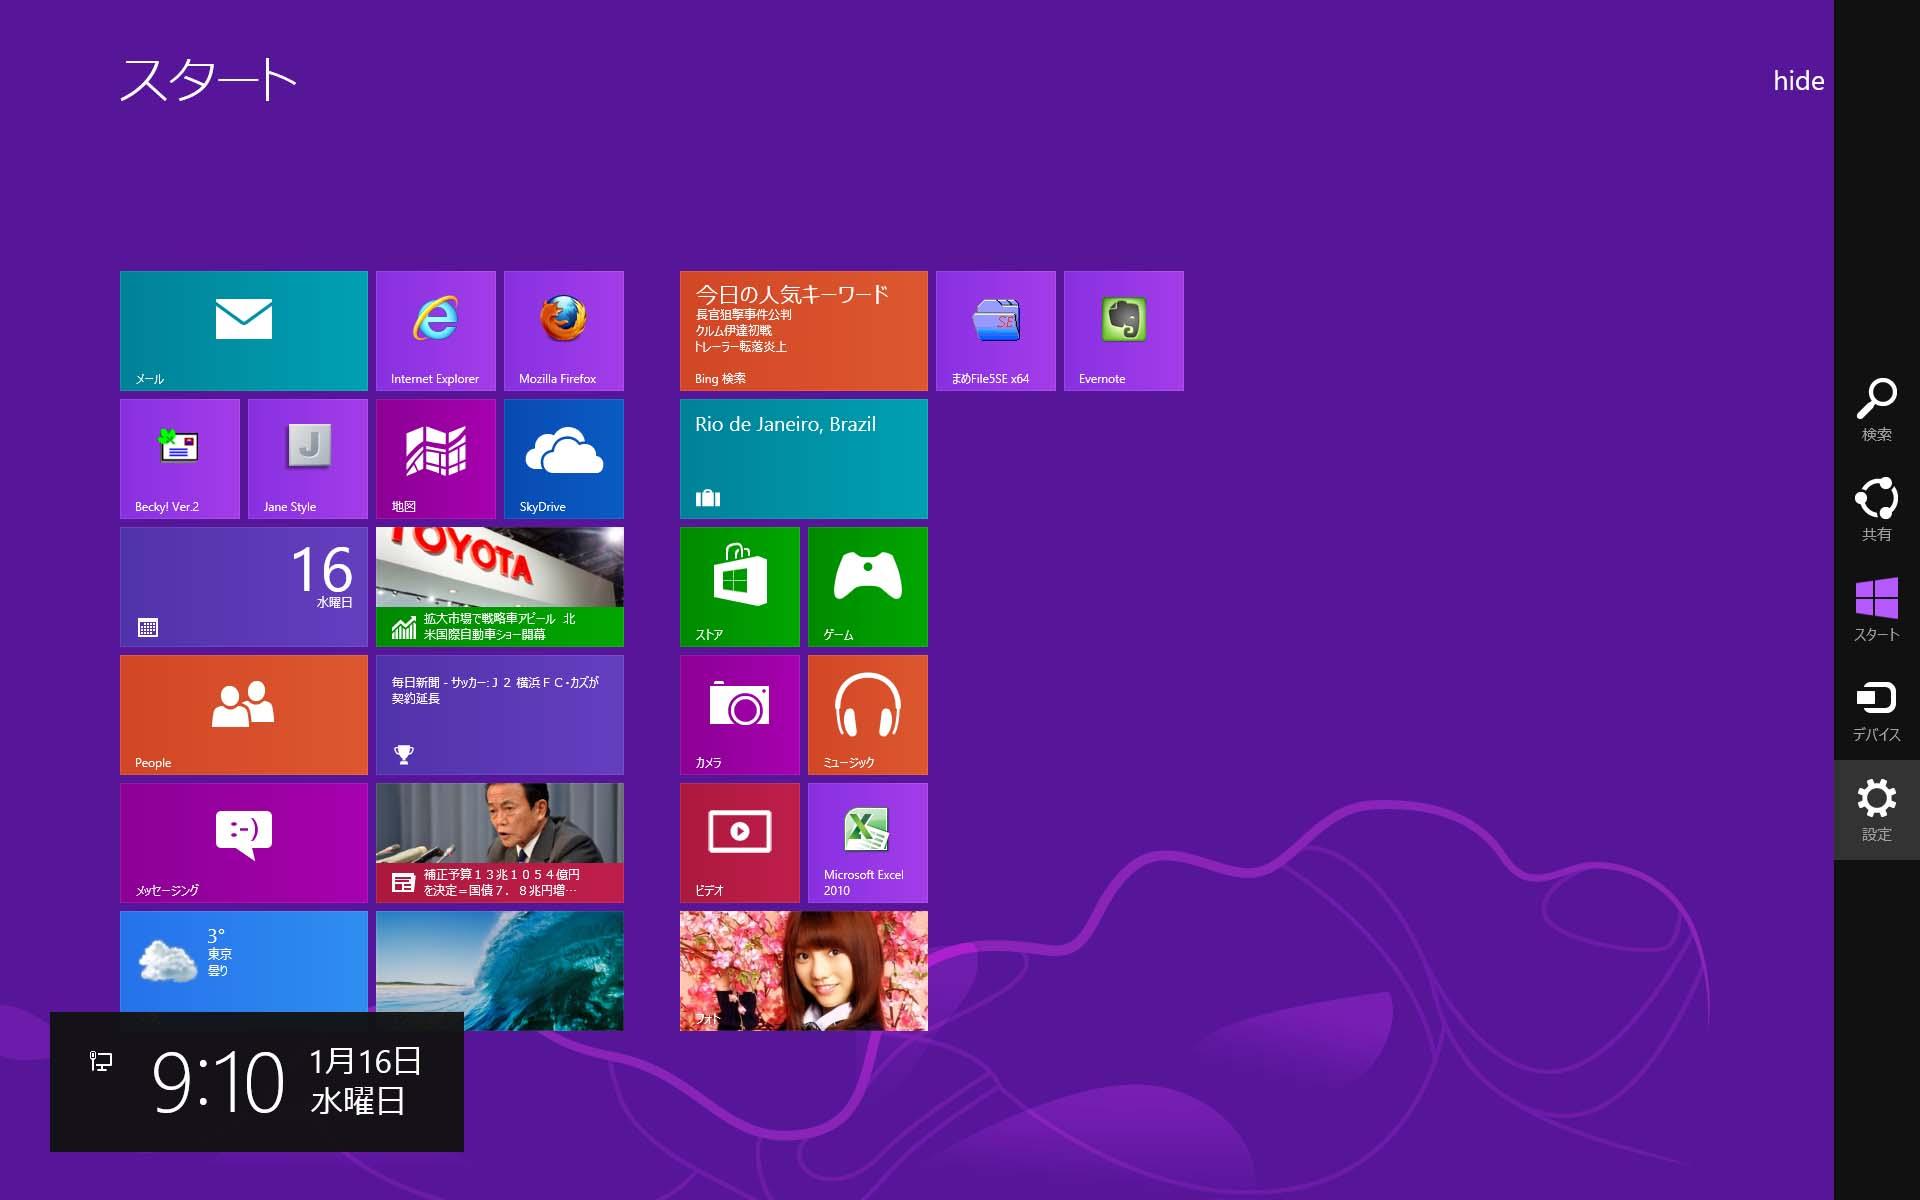Select the Devices charm
Image resolution: width=1920 pixels, height=1200 pixels.
(x=1876, y=710)
